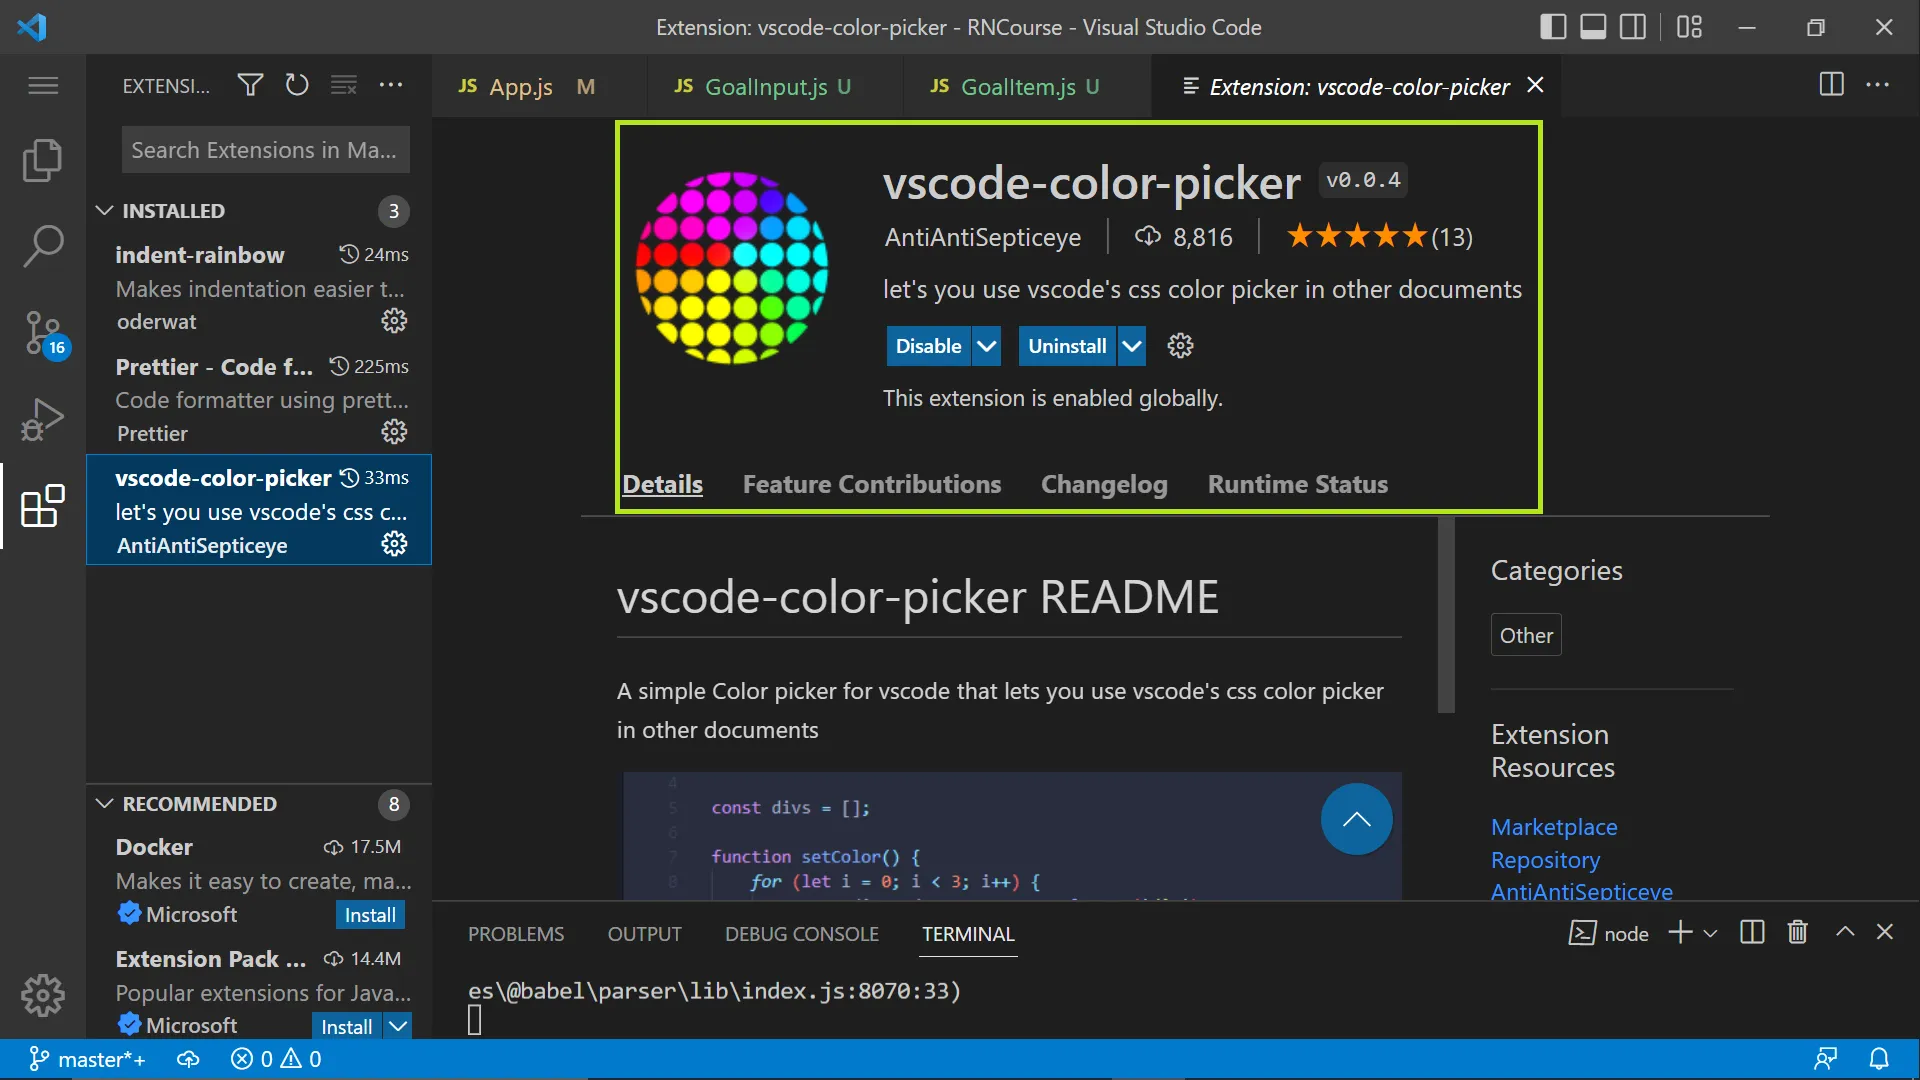The width and height of the screenshot is (1920, 1080).
Task: Click manage gear for indent-rainbow extension
Action: click(x=394, y=321)
